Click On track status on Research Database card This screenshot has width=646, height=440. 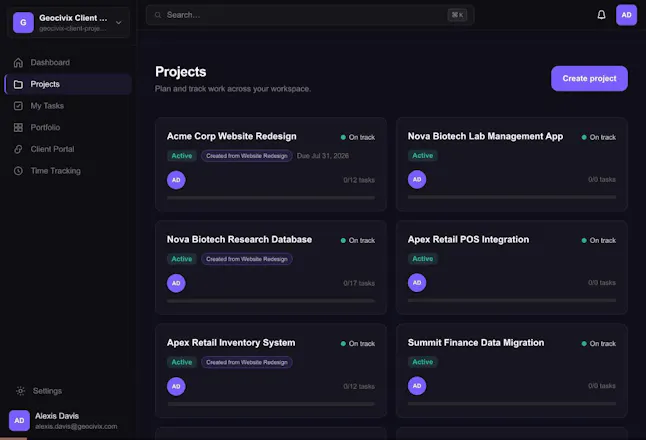358,240
